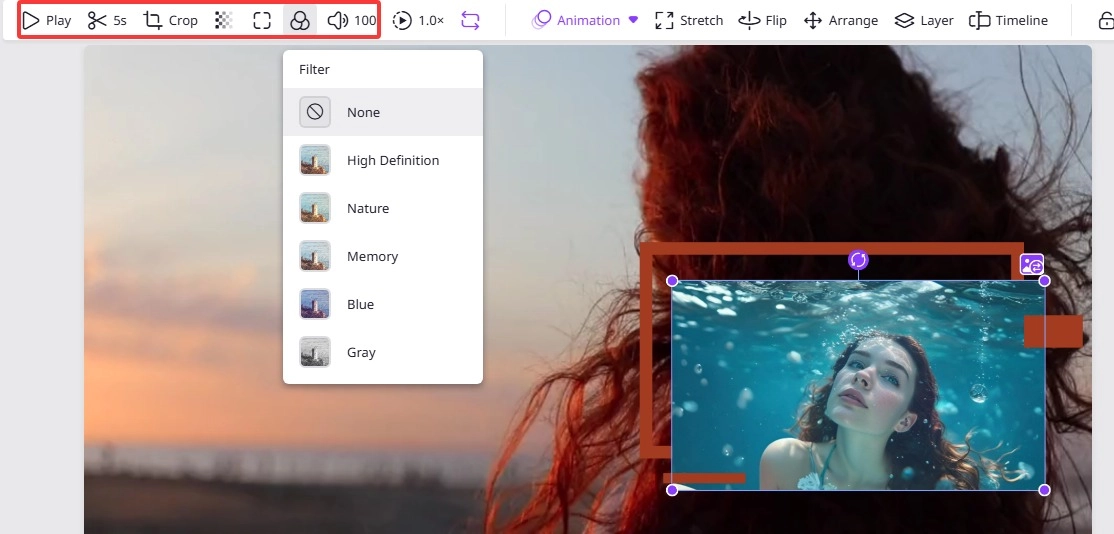Click the dashed-square mask icon
The image size is (1114, 534).
262,21
